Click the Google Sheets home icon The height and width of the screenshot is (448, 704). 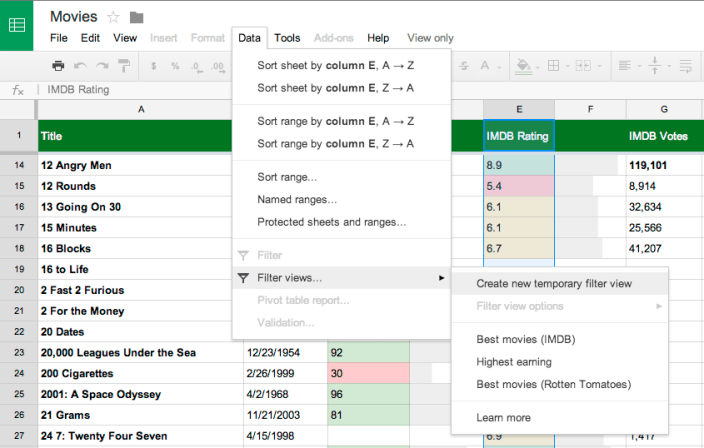(x=17, y=25)
